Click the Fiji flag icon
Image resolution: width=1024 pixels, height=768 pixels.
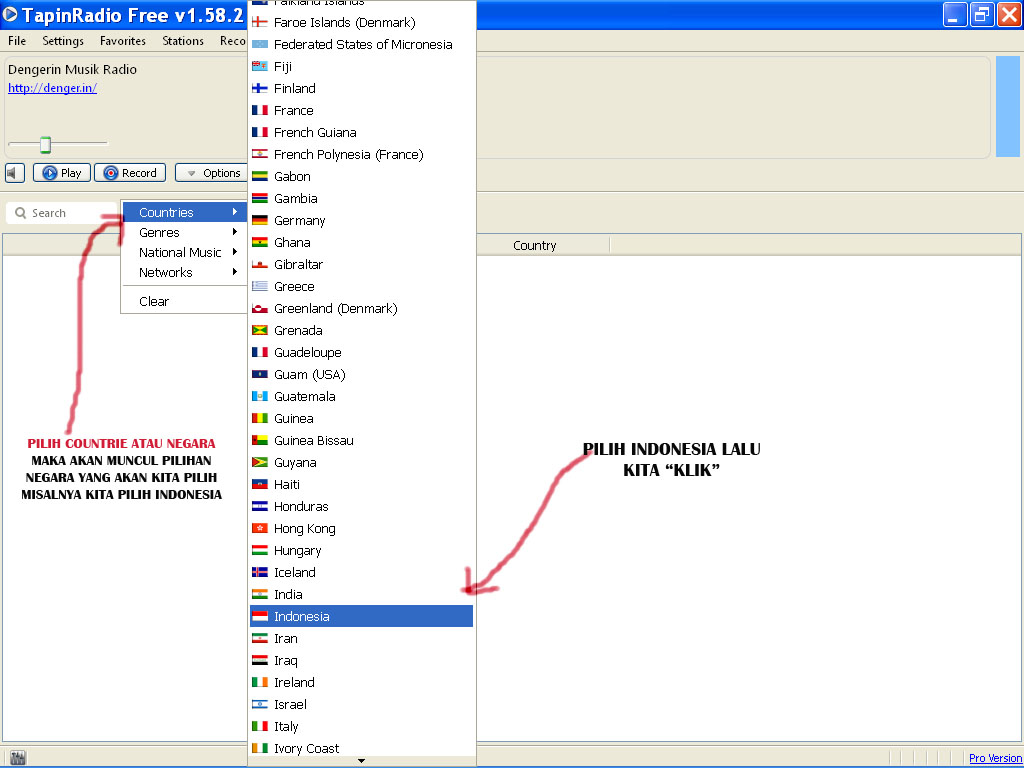click(x=260, y=67)
